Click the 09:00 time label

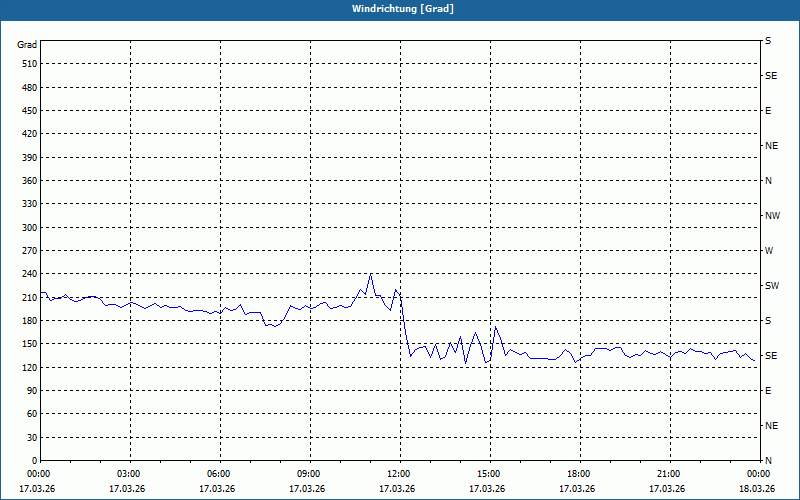309,474
